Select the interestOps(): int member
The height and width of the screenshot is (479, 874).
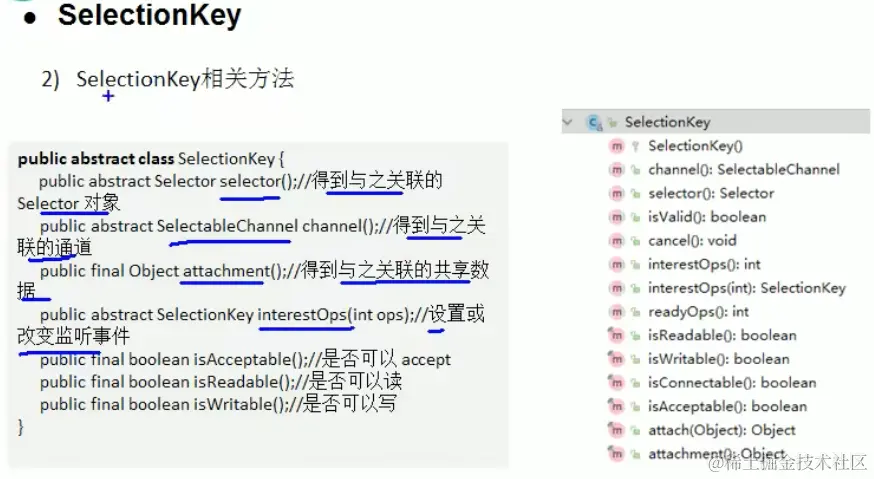pyautogui.click(x=704, y=264)
